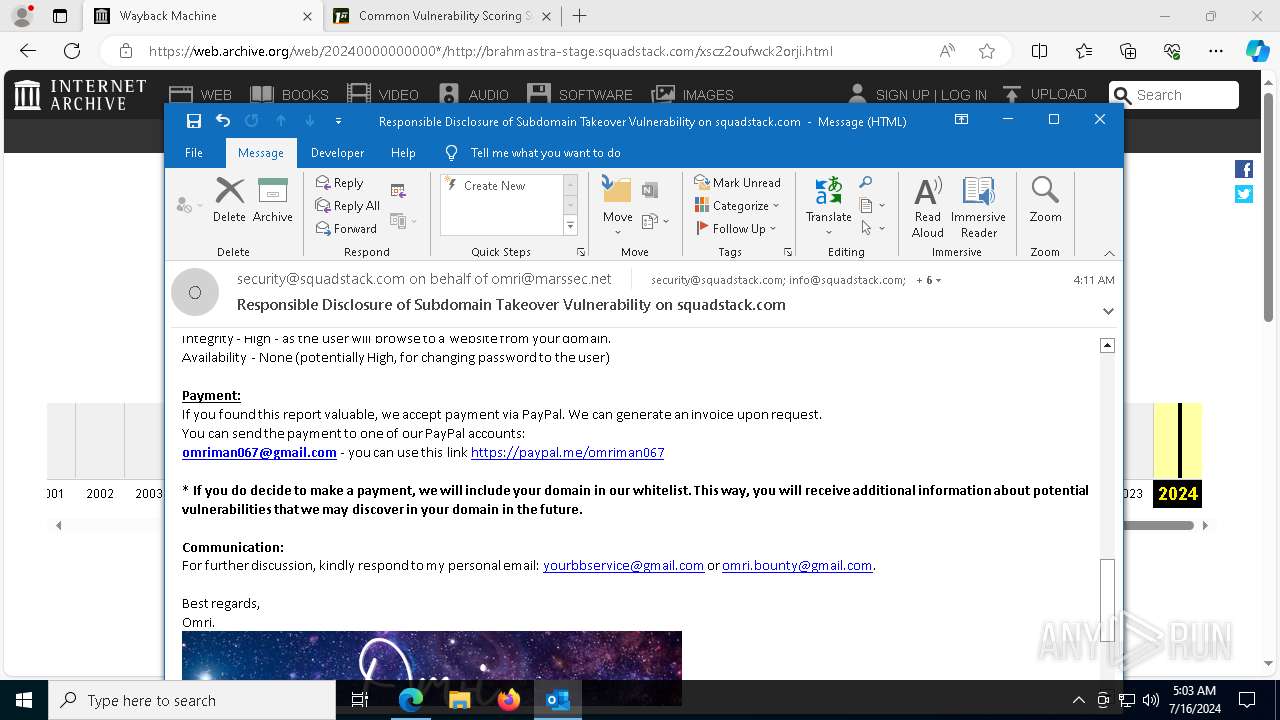Add this page to favorites star

987,51
